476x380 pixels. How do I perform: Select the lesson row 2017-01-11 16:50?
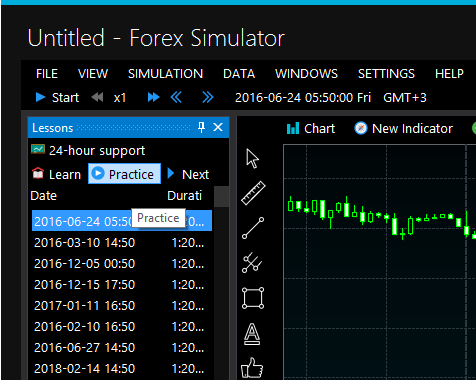(122, 306)
